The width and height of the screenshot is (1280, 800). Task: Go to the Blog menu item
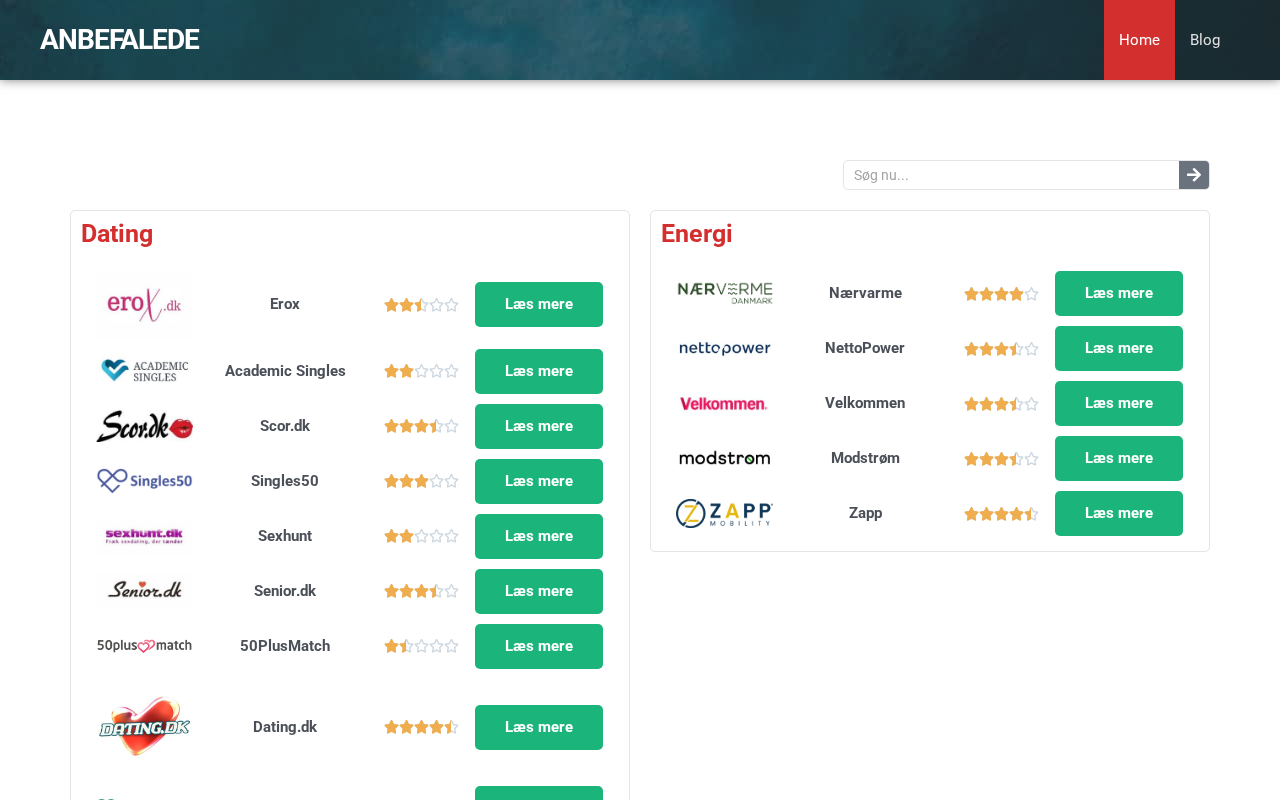tap(1205, 40)
